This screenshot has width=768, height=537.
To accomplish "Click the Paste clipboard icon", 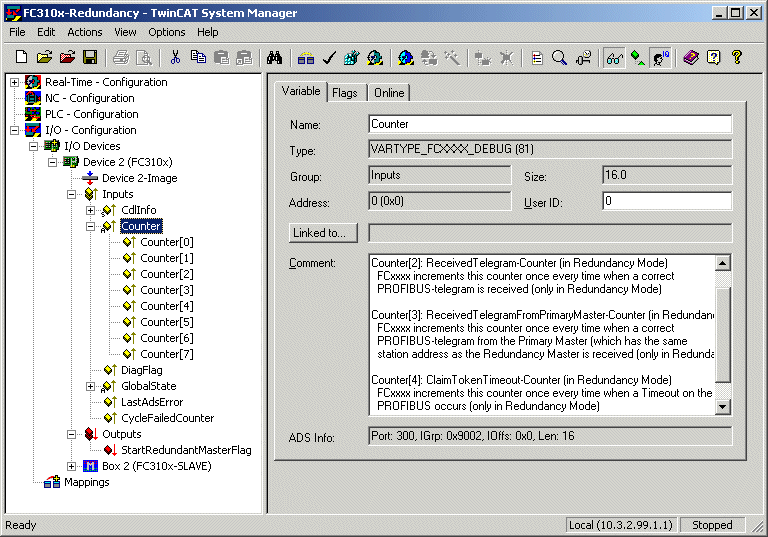I will click(221, 58).
